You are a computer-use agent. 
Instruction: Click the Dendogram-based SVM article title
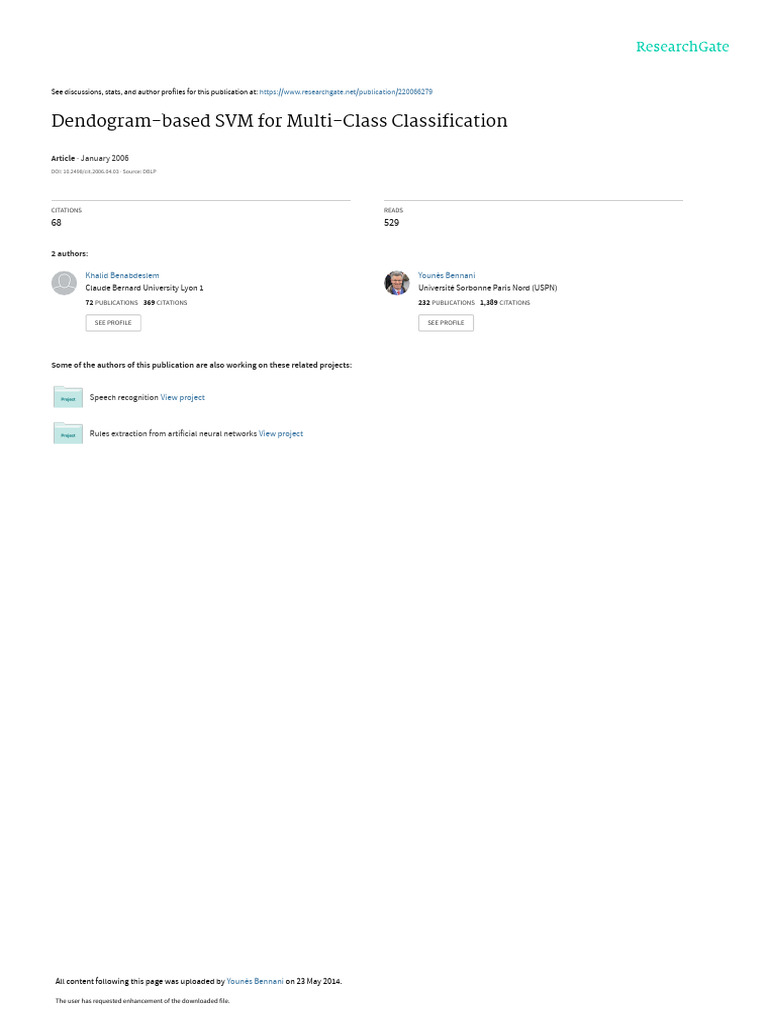click(279, 121)
